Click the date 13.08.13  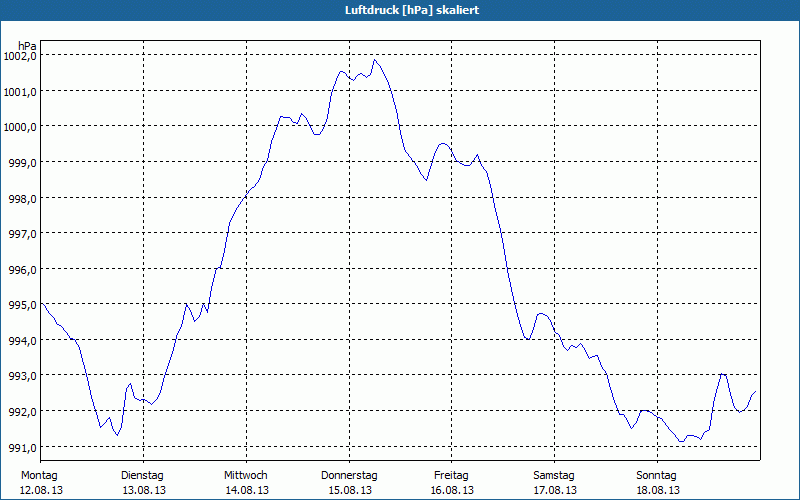coord(144,490)
